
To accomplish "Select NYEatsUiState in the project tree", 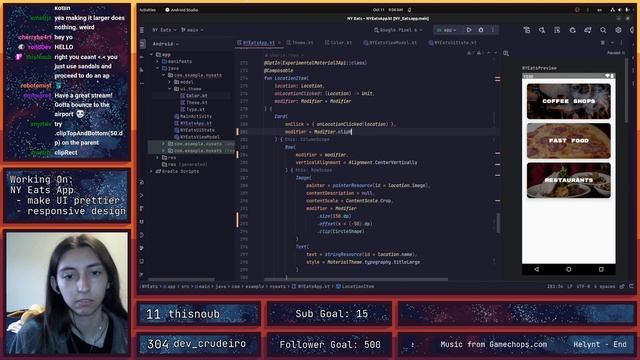I will point(194,130).
